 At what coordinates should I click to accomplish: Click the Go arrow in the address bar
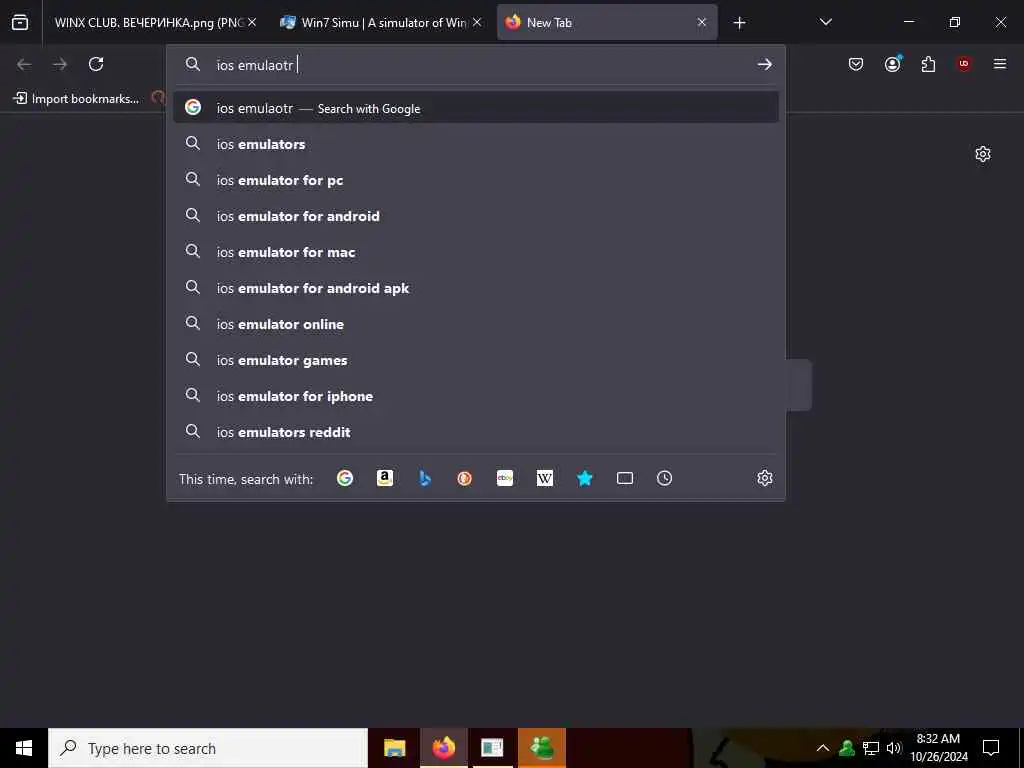click(x=764, y=64)
